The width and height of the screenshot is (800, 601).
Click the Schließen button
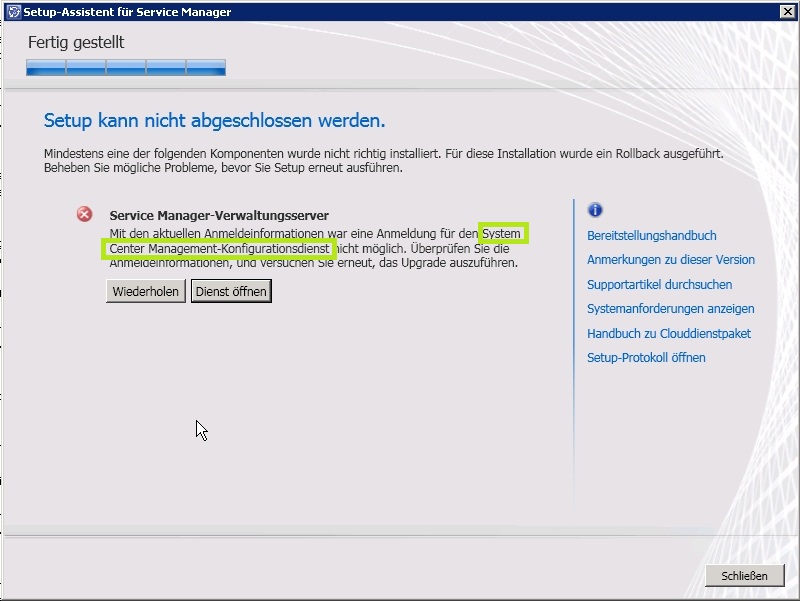tap(744, 576)
